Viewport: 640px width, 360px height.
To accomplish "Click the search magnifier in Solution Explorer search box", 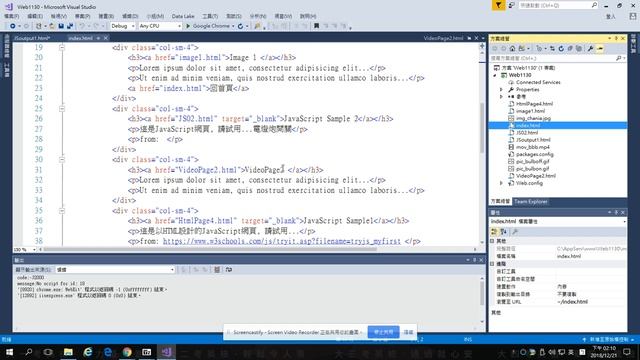I will click(x=618, y=58).
